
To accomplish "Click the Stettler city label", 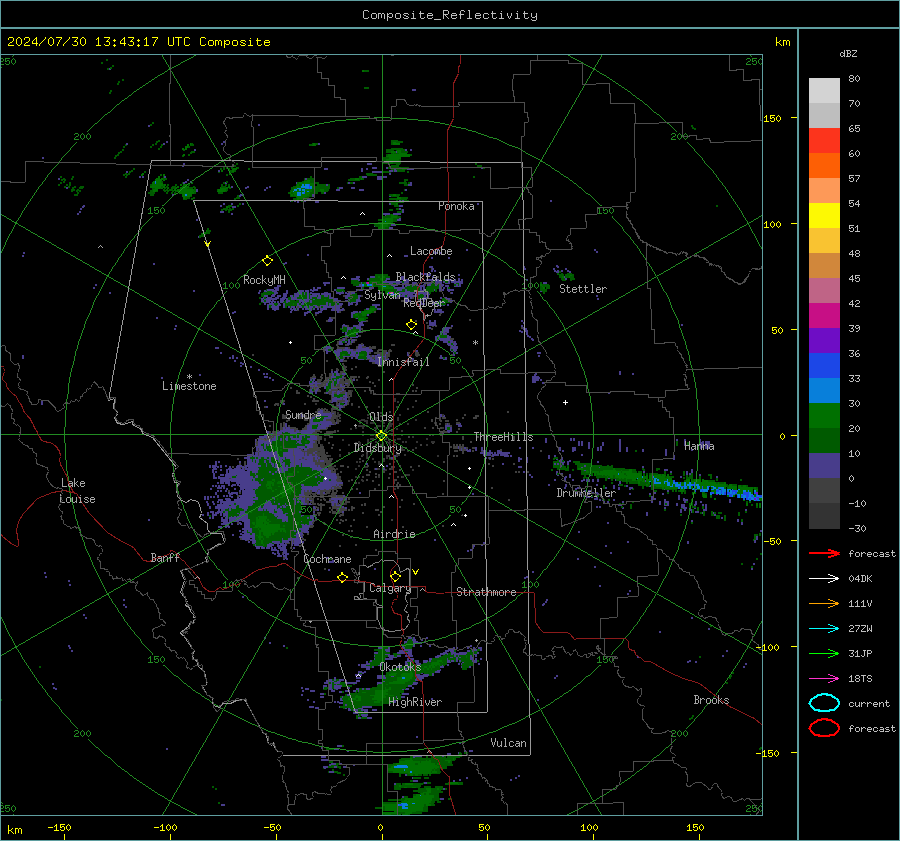I will pyautogui.click(x=583, y=289).
